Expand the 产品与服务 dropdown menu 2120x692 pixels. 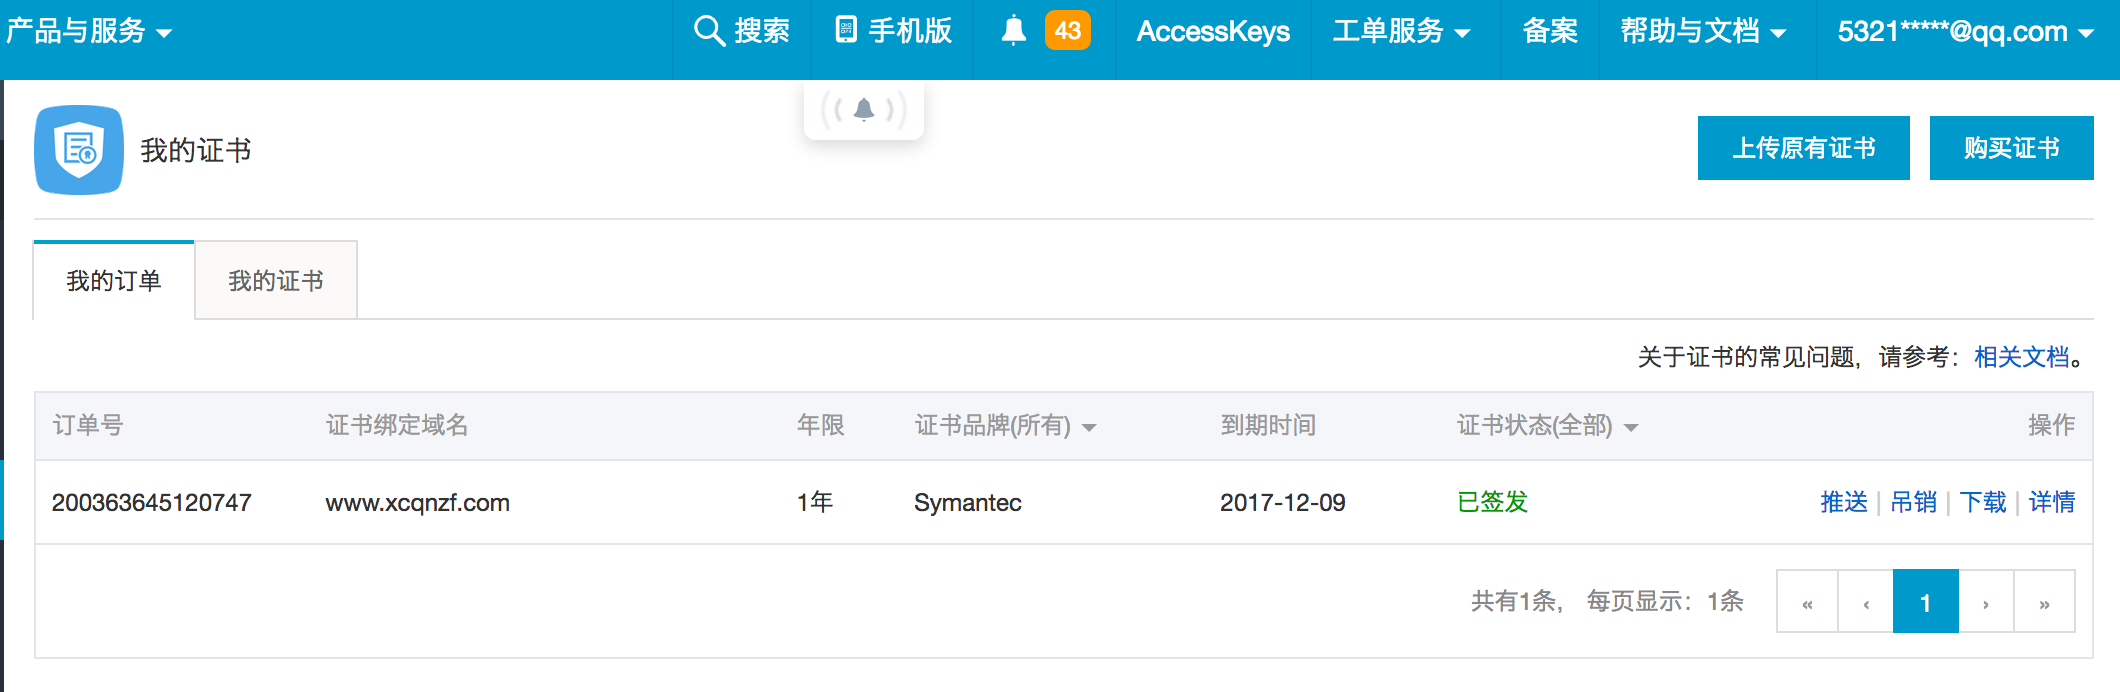[x=88, y=31]
